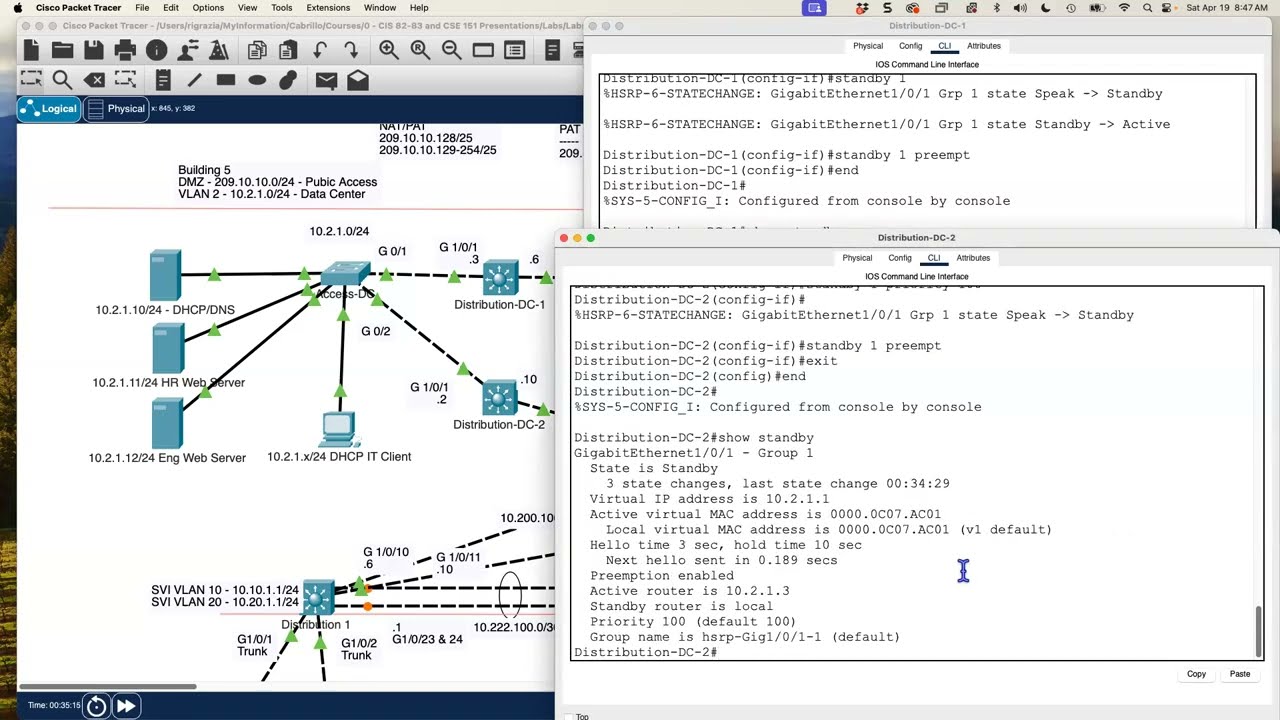
Task: Open the Edit menu
Action: 171,8
